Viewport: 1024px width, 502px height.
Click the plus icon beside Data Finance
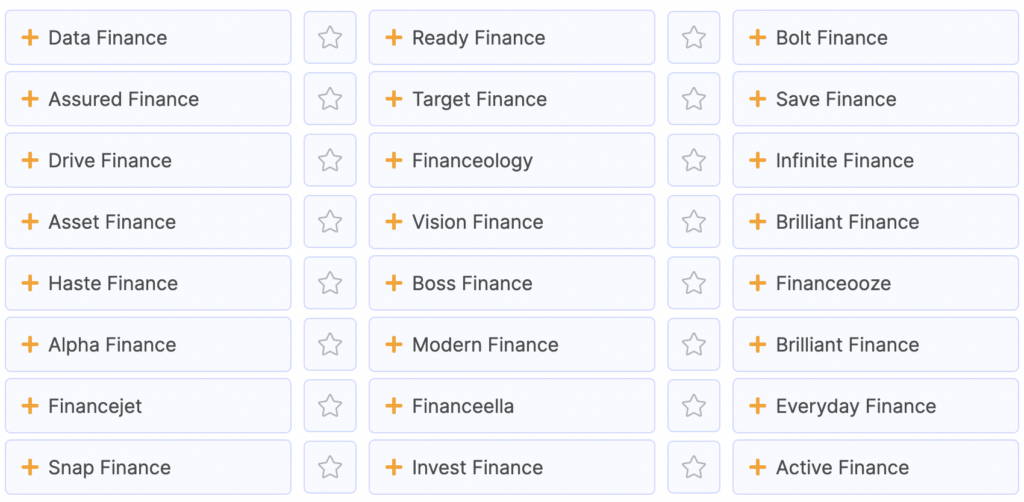30,37
